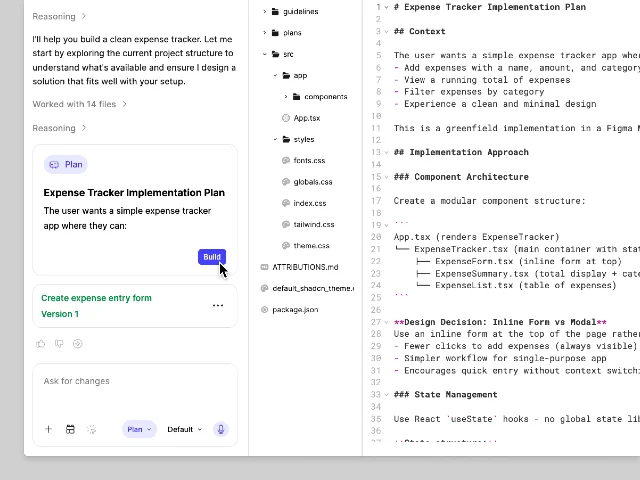Image resolution: width=640 pixels, height=480 pixels.
Task: Collapse the app folder
Action: (x=276, y=75)
